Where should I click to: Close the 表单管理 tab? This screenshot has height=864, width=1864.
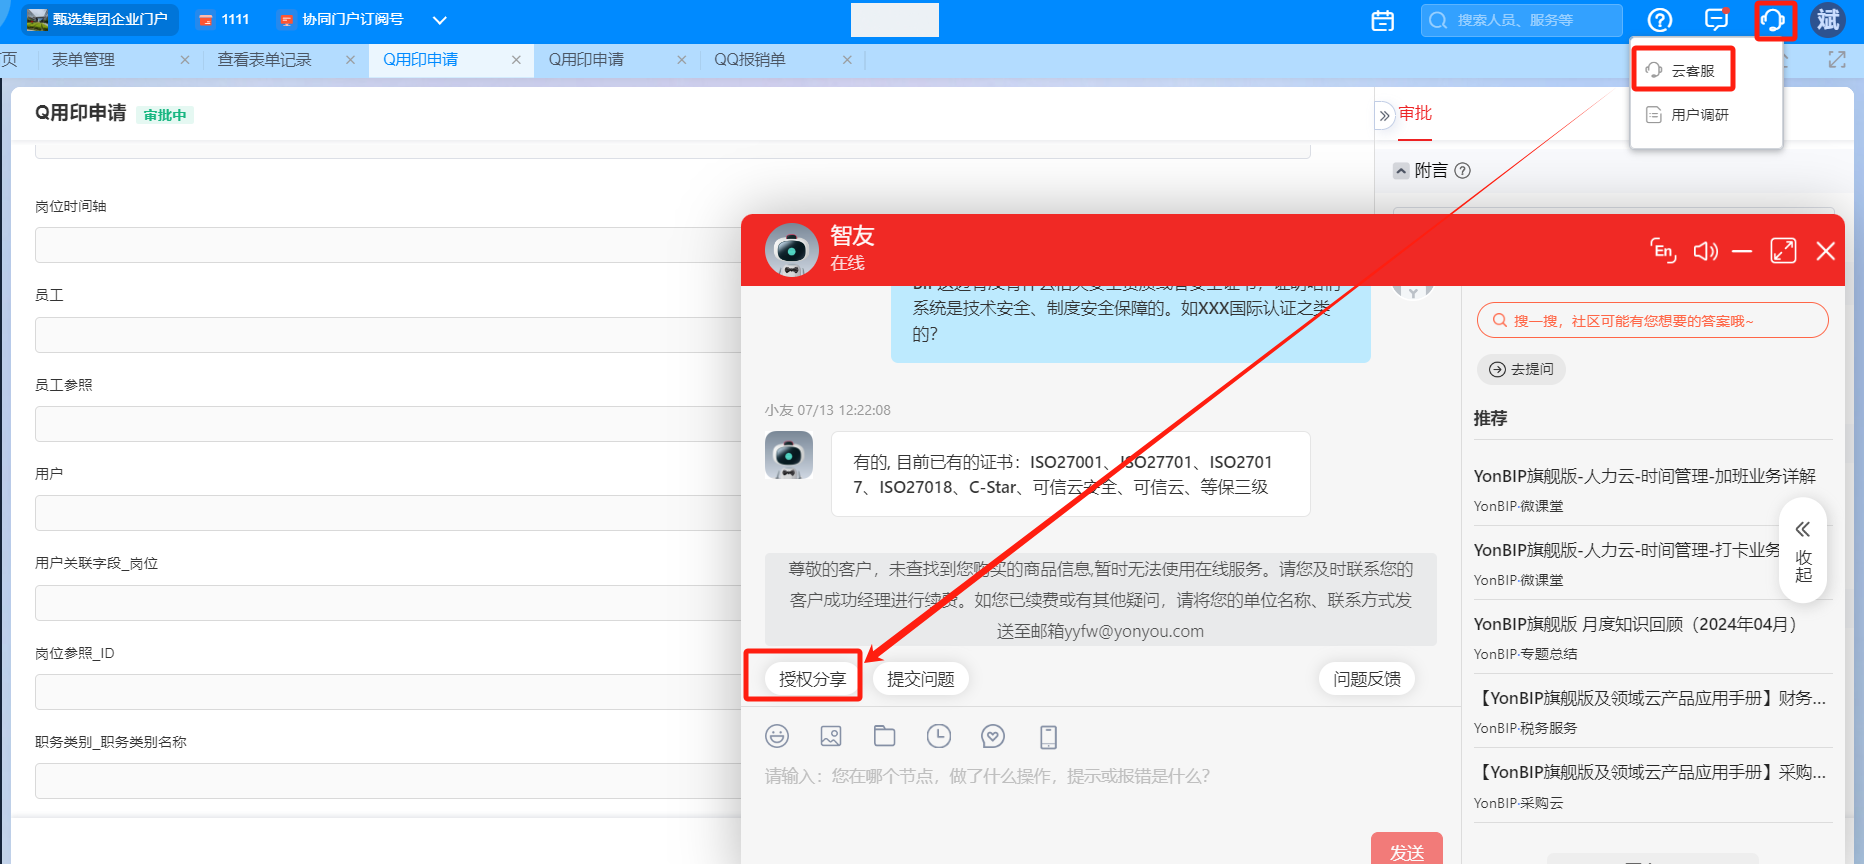[185, 60]
